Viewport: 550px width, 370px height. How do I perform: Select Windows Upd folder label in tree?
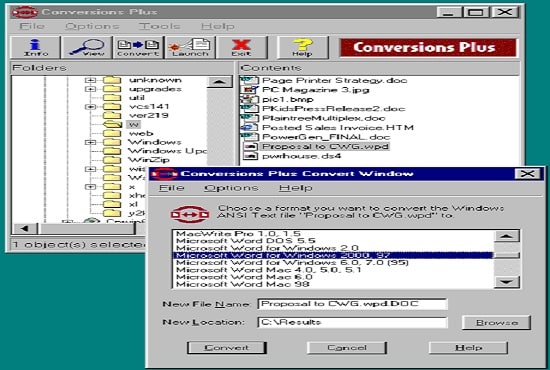tap(168, 151)
